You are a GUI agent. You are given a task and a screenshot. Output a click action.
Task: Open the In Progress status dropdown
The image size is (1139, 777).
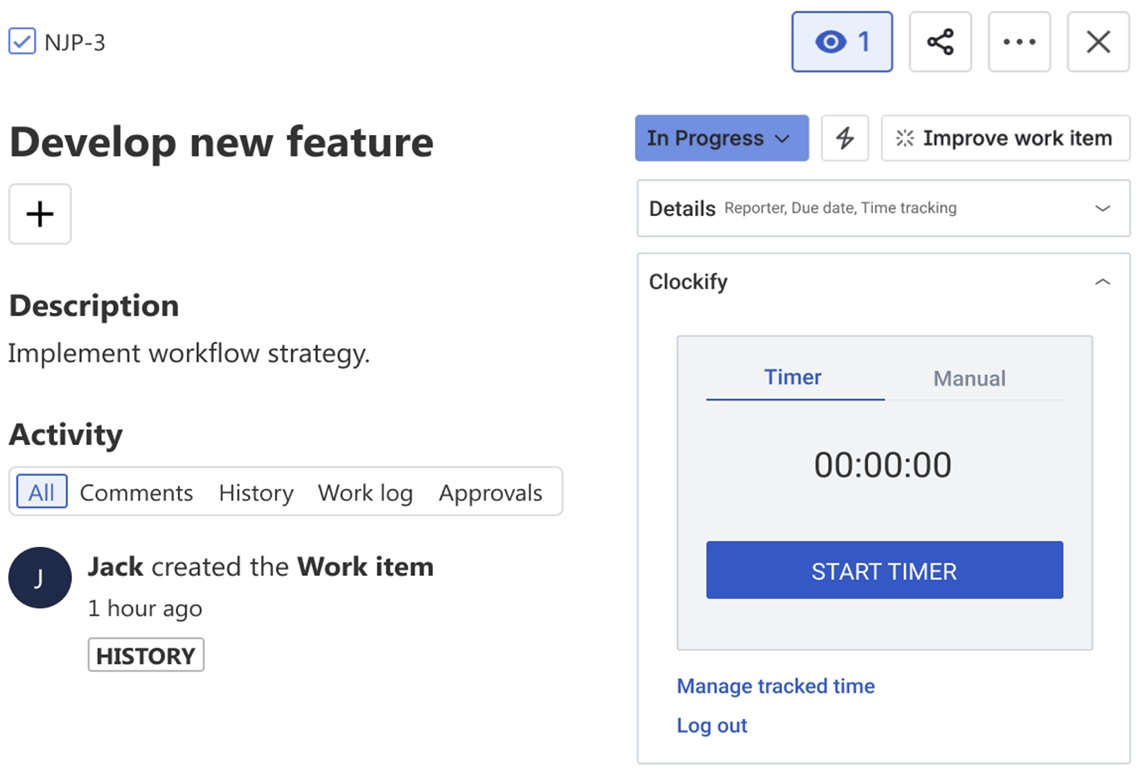pos(721,138)
